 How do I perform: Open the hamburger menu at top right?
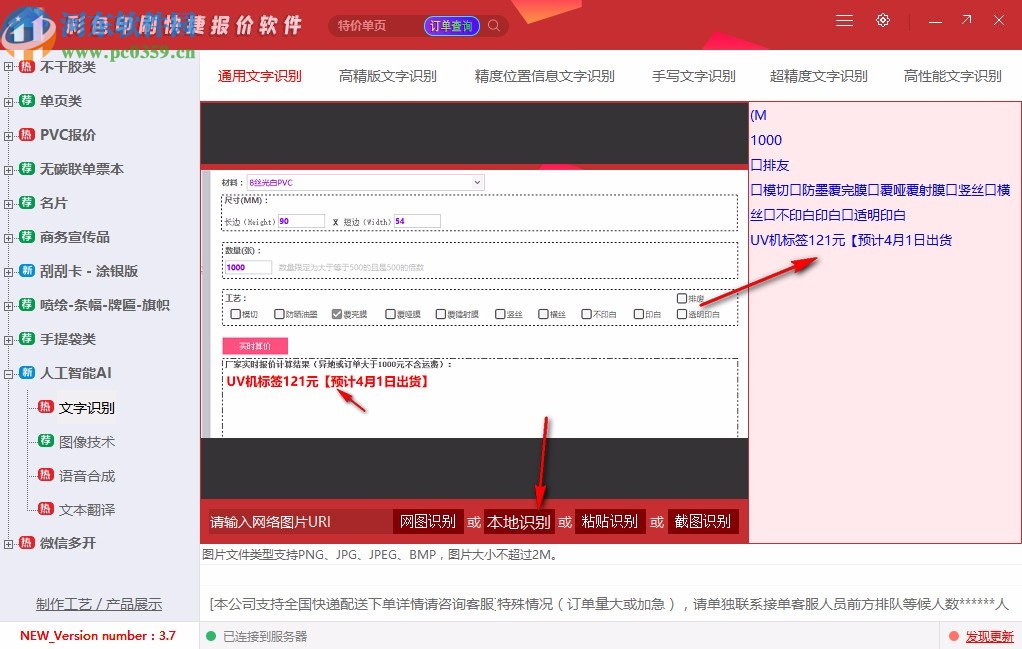point(843,19)
